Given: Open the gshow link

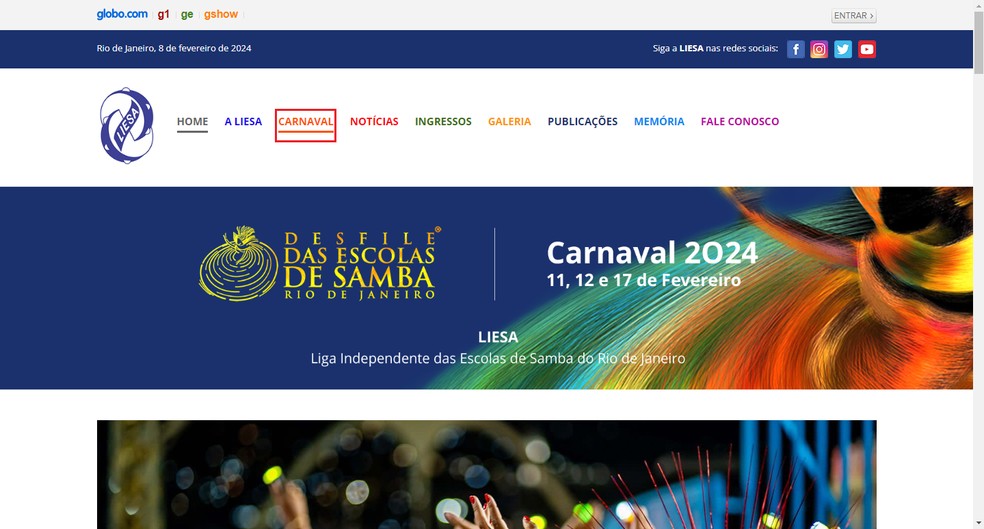Looking at the screenshot, I should pyautogui.click(x=221, y=14).
